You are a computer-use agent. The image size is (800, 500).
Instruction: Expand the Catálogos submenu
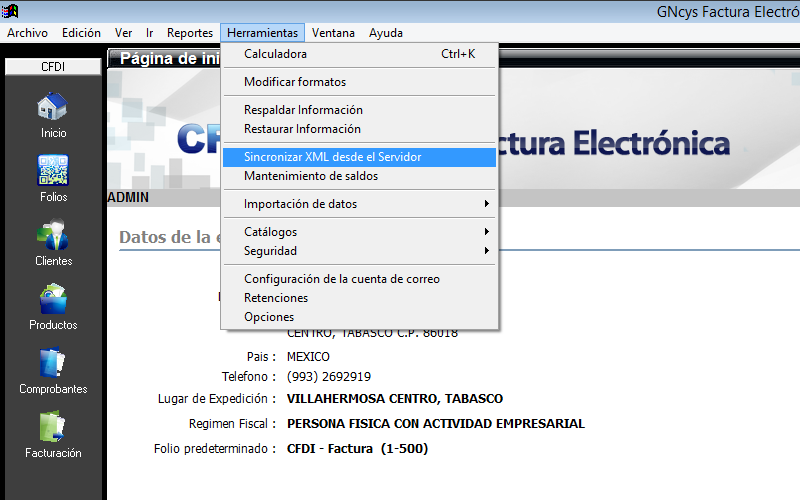(x=359, y=232)
